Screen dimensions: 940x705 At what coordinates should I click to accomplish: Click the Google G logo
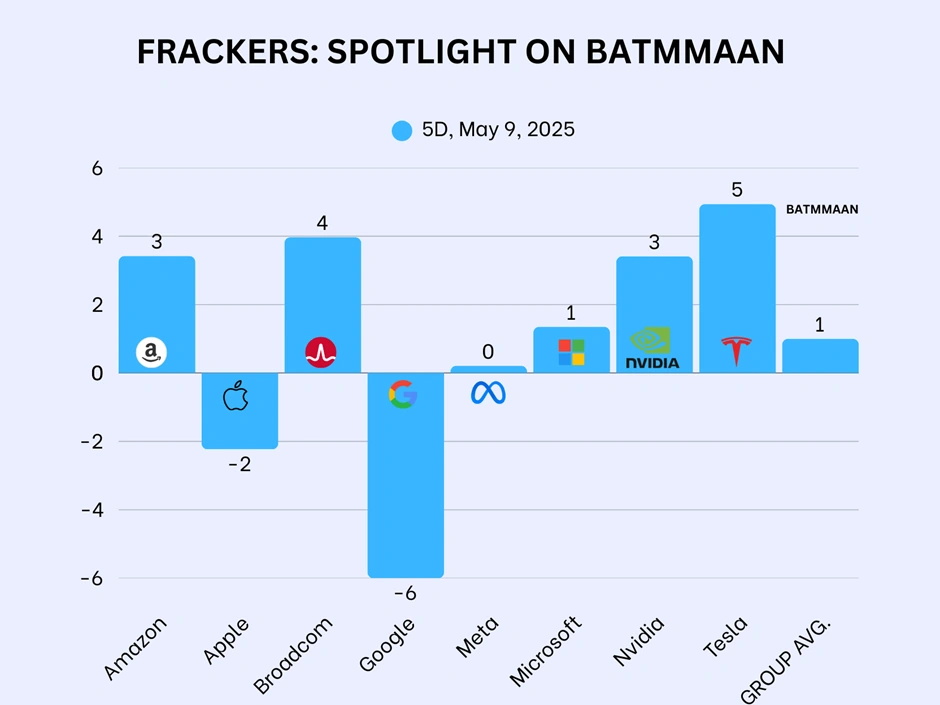tap(403, 394)
